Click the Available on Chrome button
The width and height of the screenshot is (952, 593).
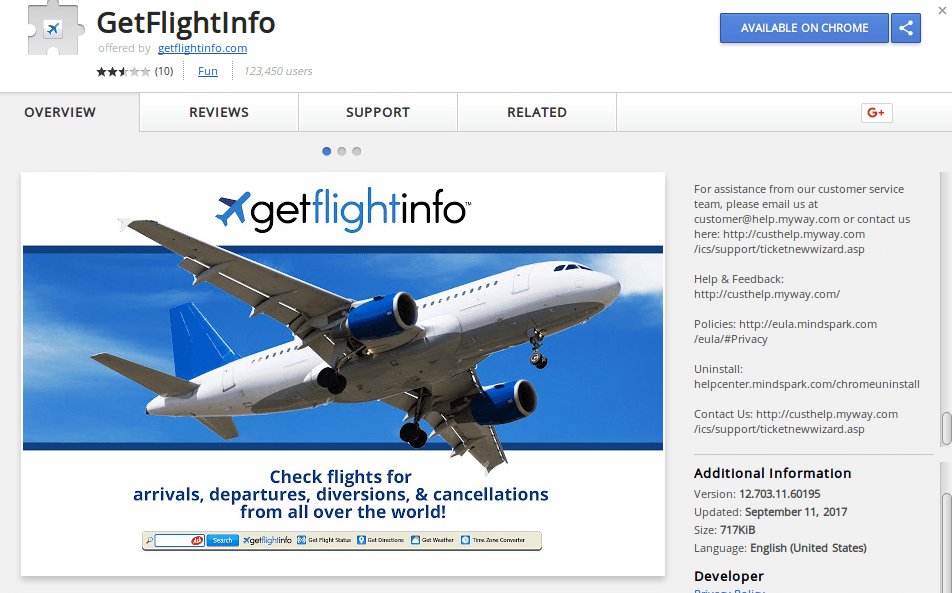[804, 28]
